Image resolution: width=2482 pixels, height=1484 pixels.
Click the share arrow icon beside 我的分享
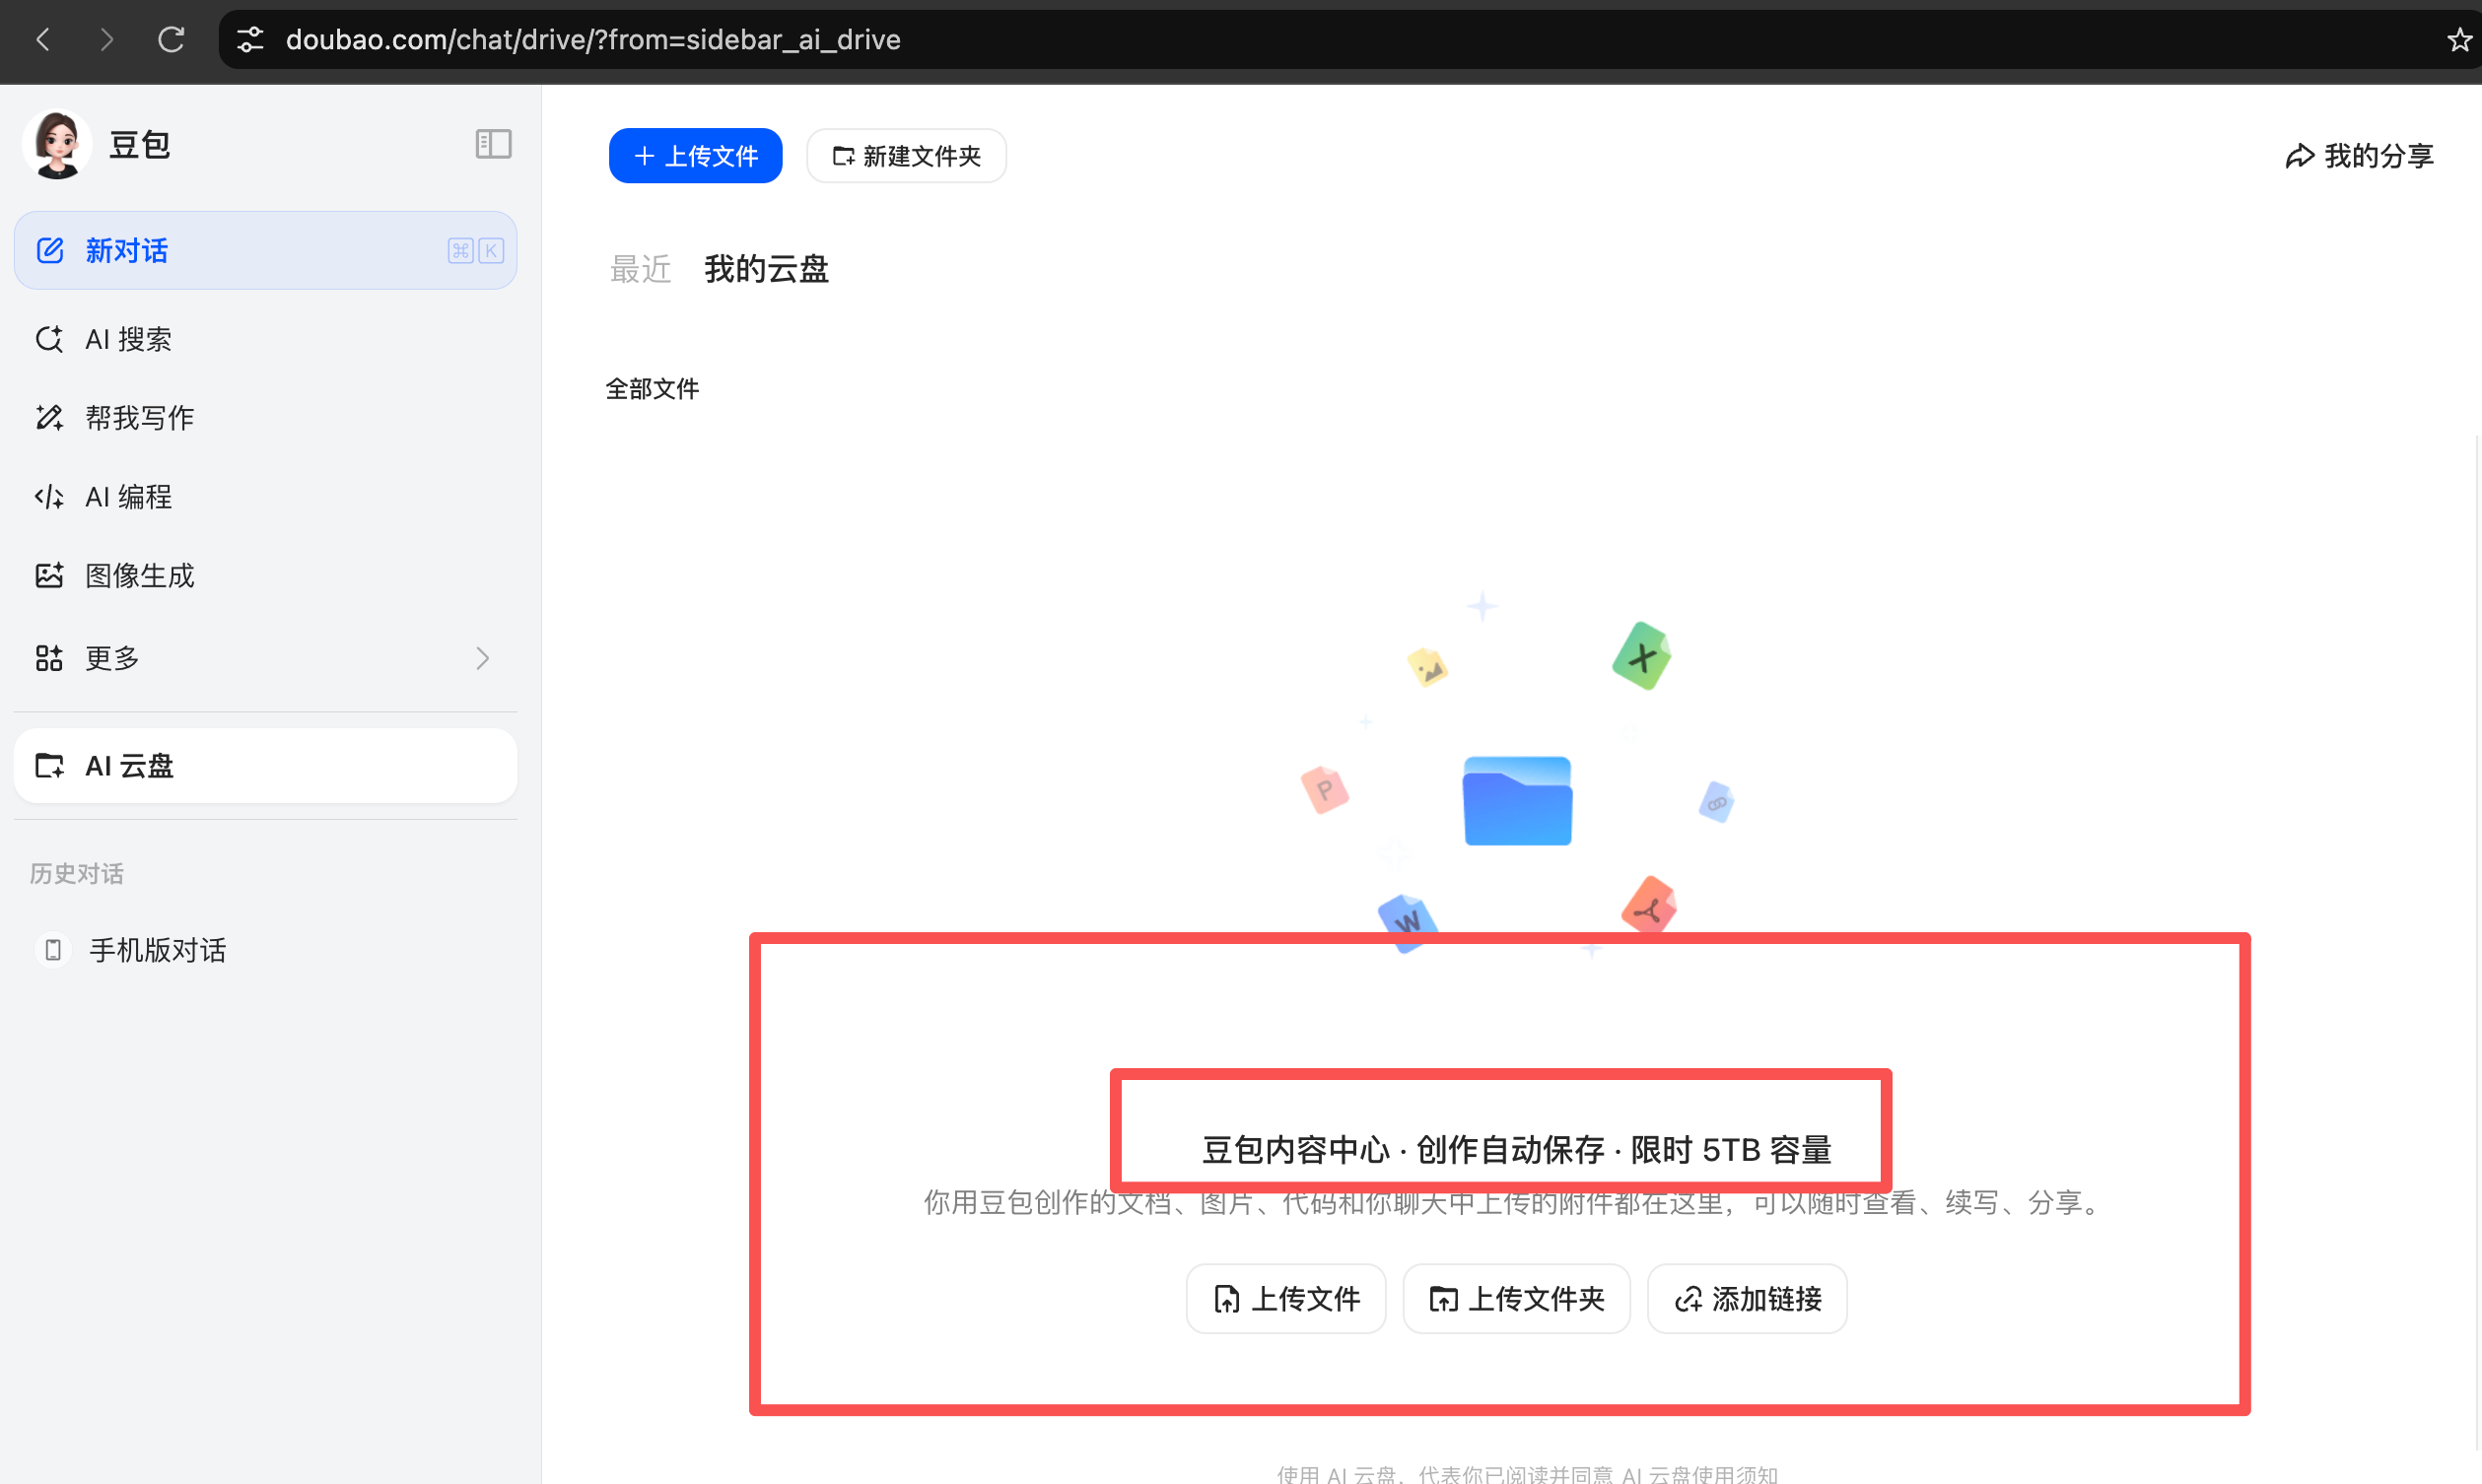2300,156
